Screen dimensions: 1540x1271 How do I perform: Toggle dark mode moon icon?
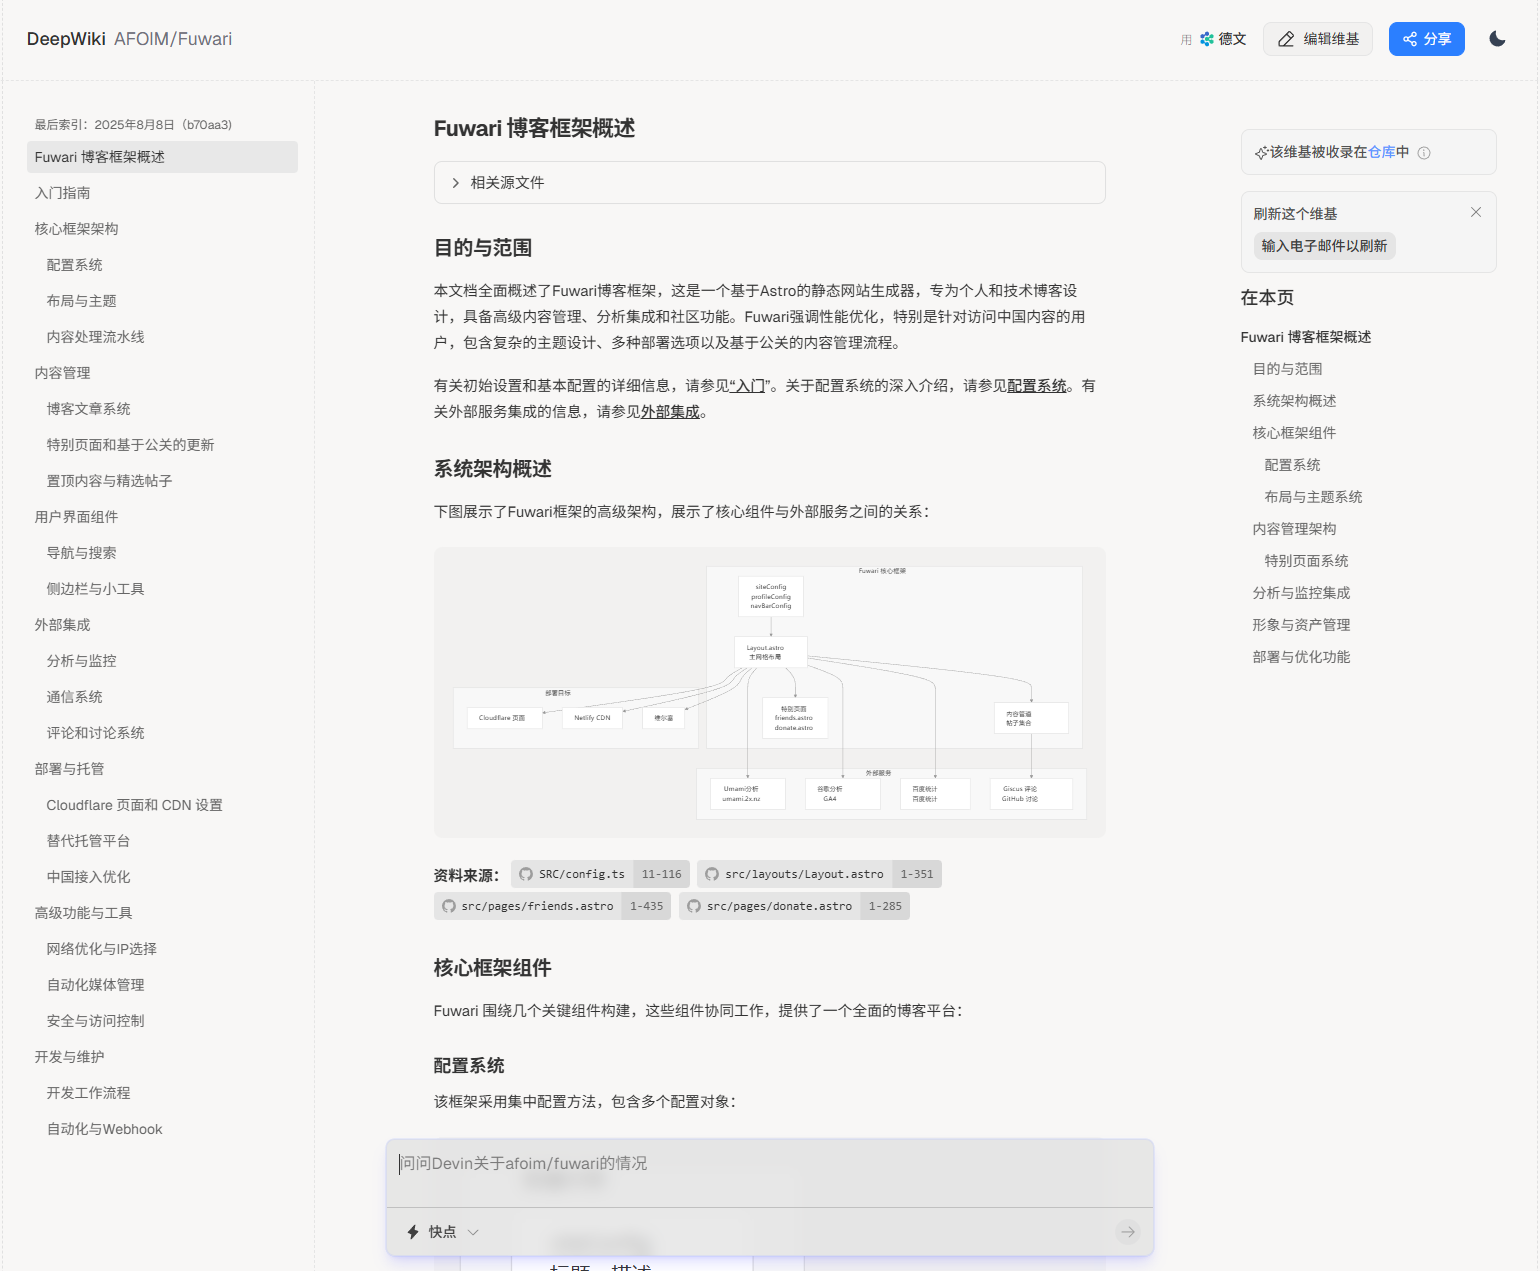tap(1496, 39)
